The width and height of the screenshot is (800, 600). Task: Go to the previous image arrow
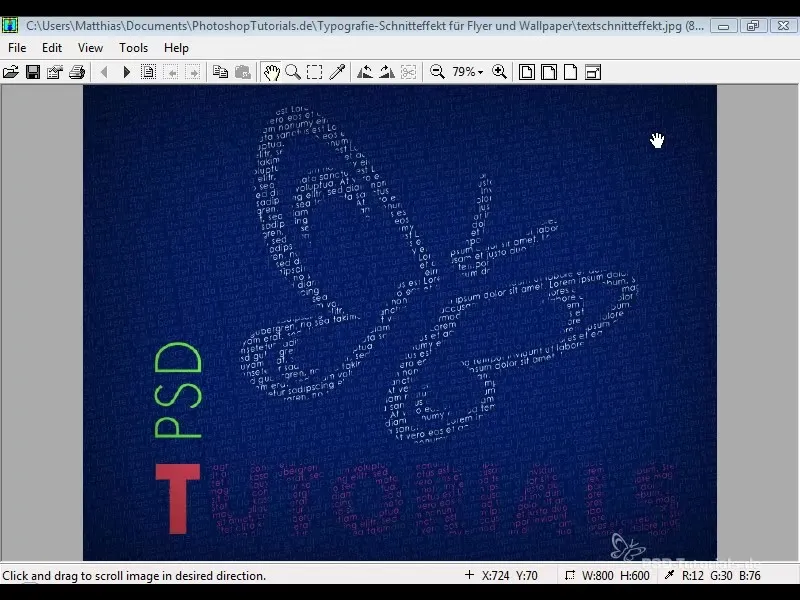point(104,72)
